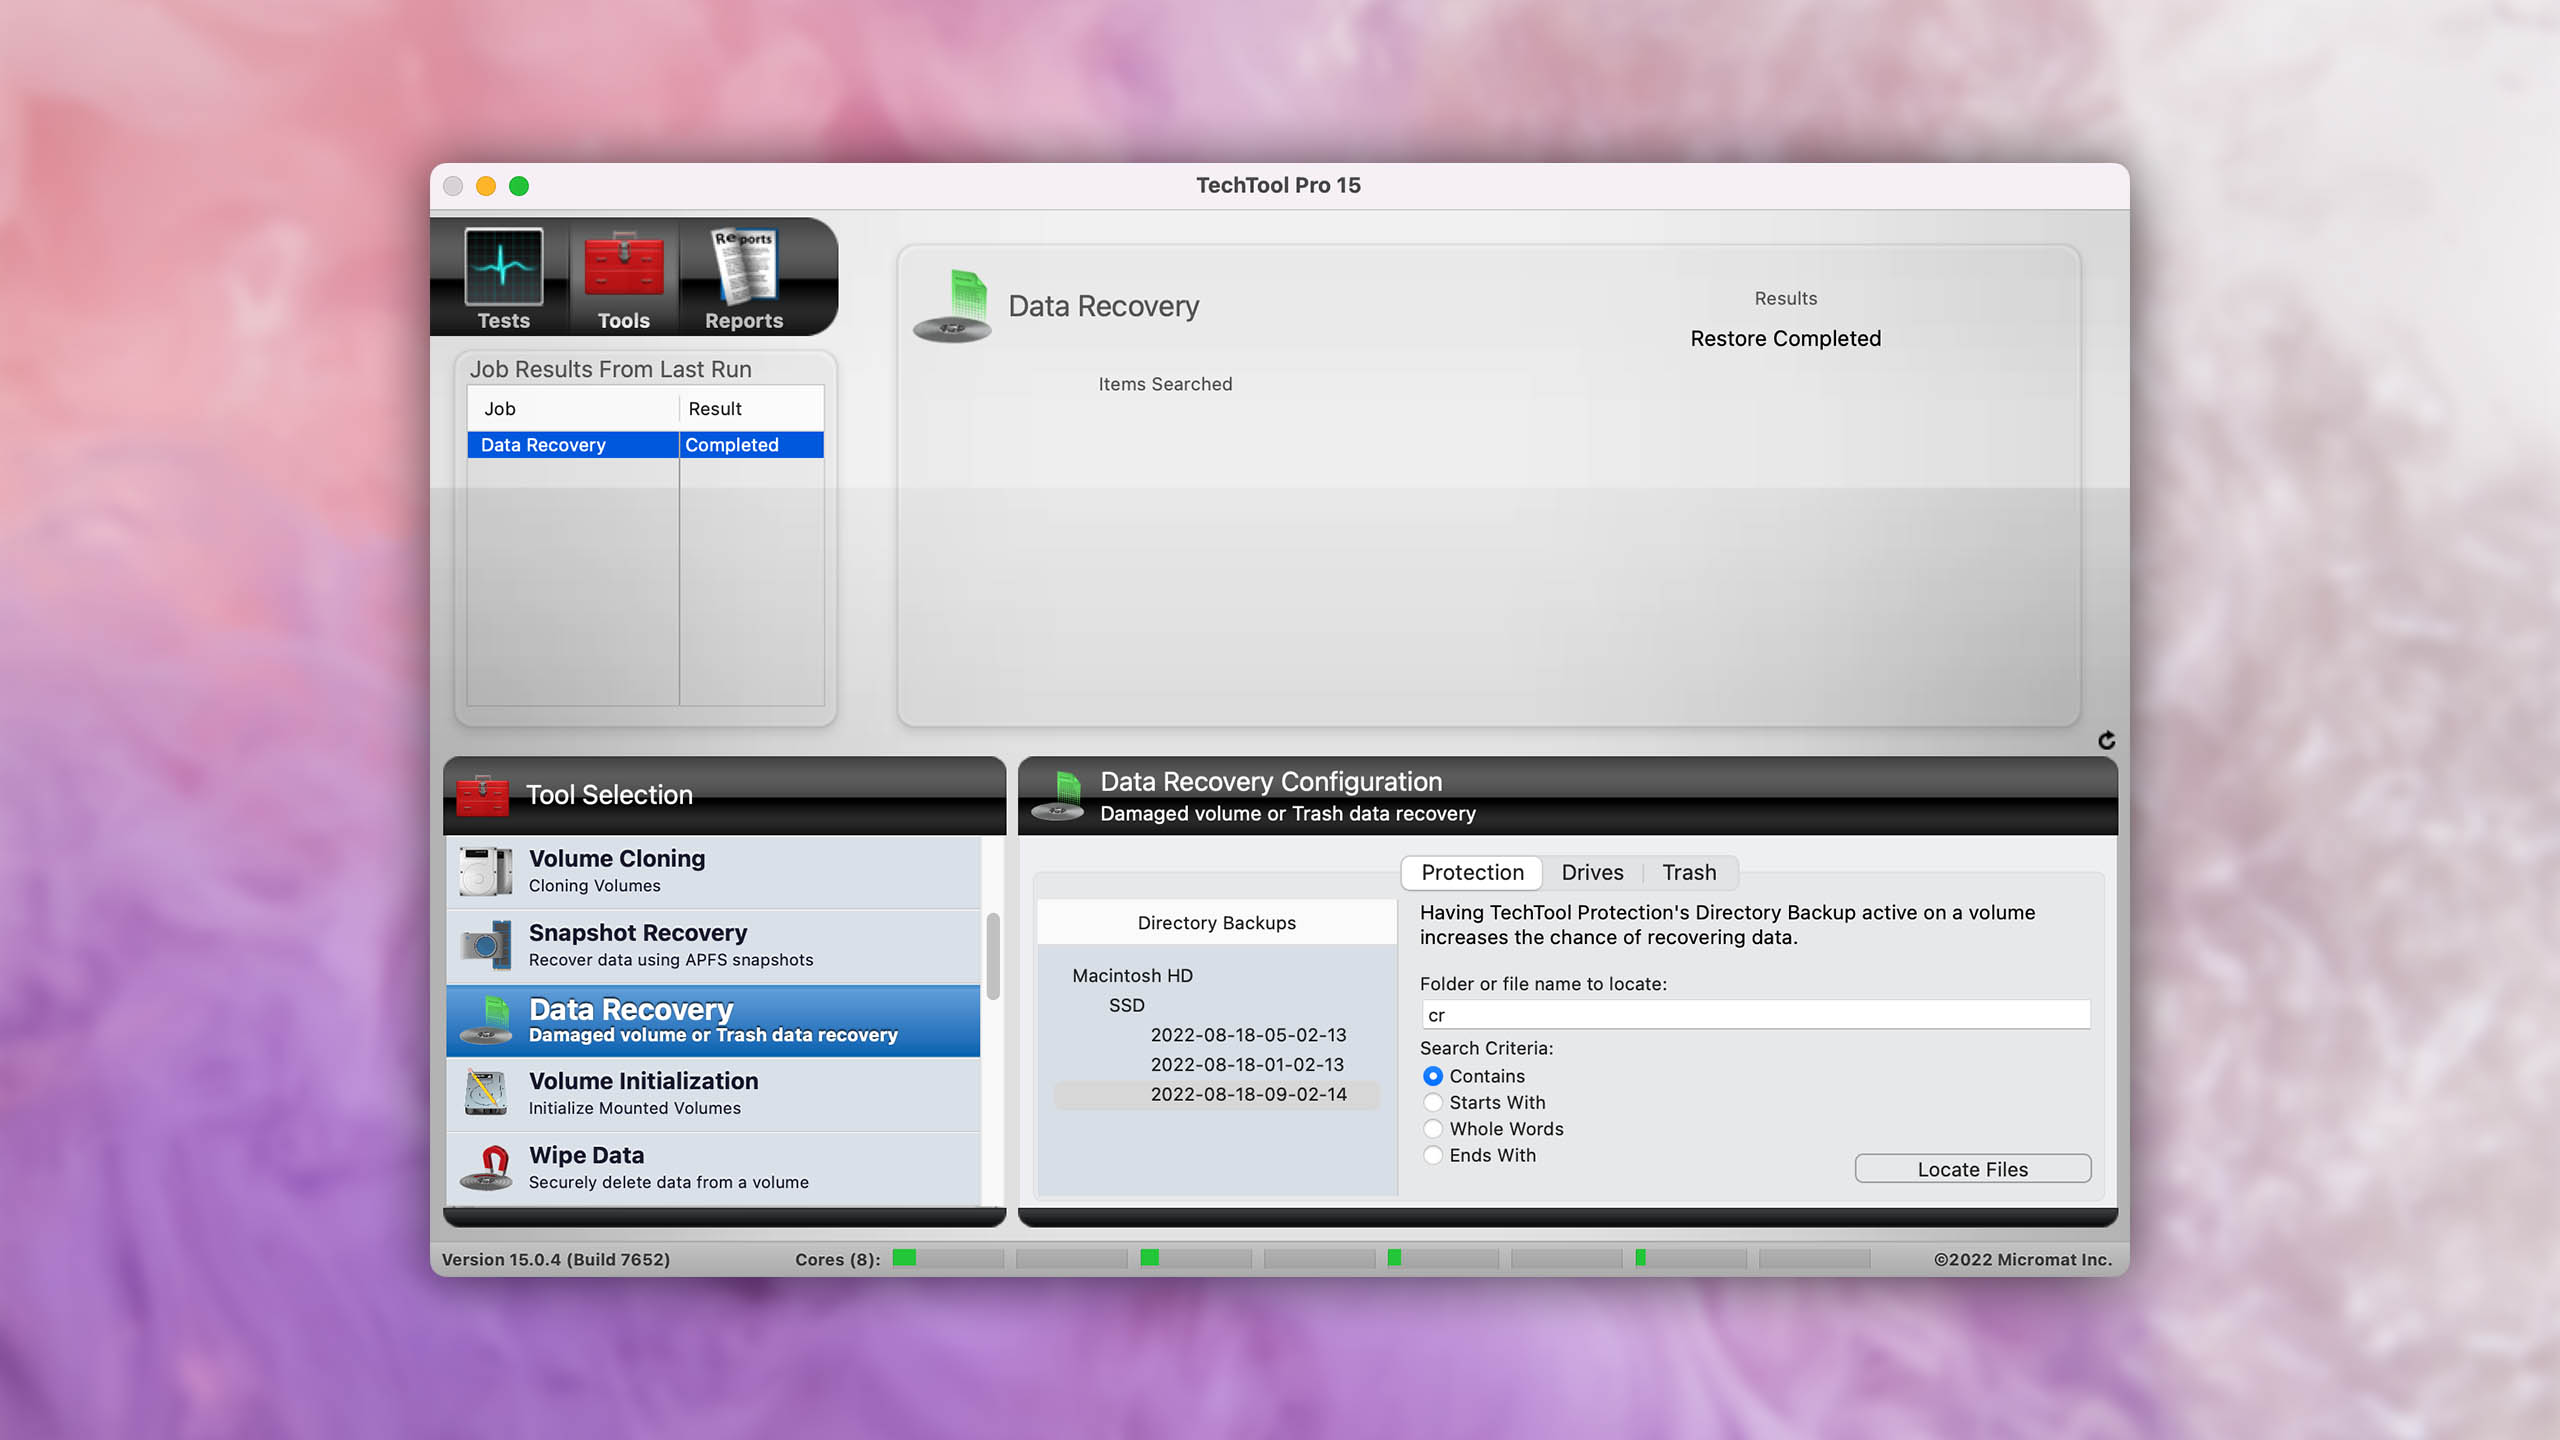Switch to the Drives tab
Screen dimensions: 2560x1440
1592,872
